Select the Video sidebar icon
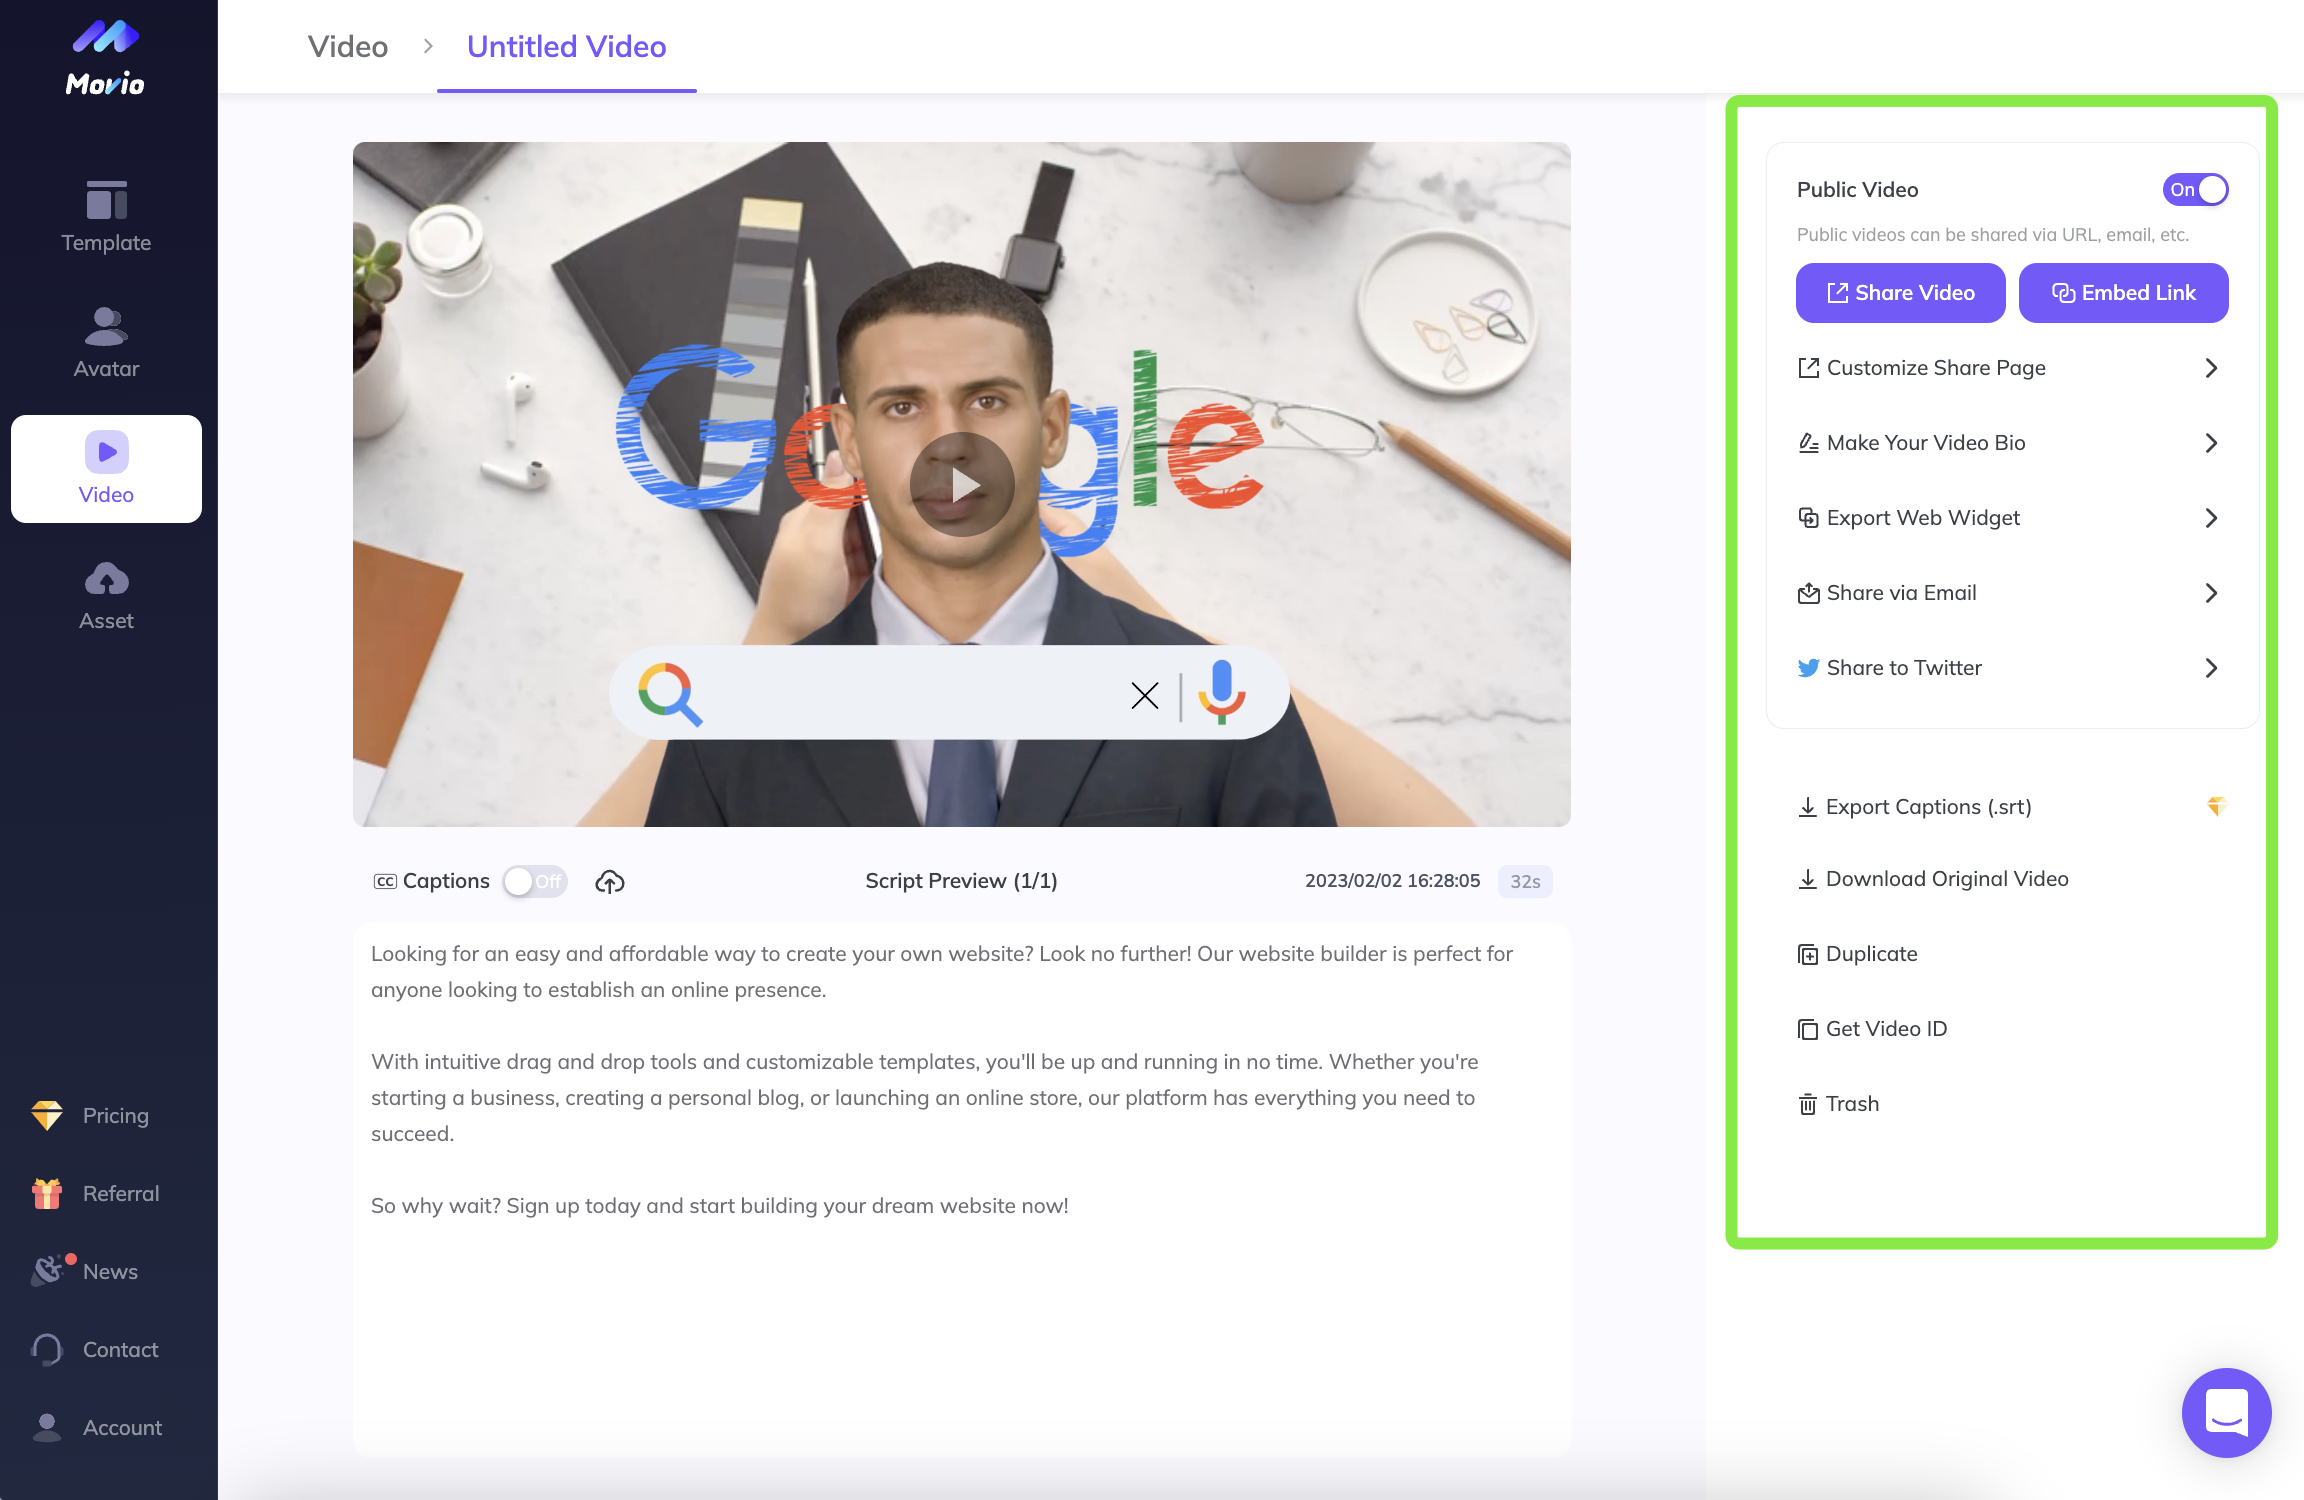 click(106, 452)
